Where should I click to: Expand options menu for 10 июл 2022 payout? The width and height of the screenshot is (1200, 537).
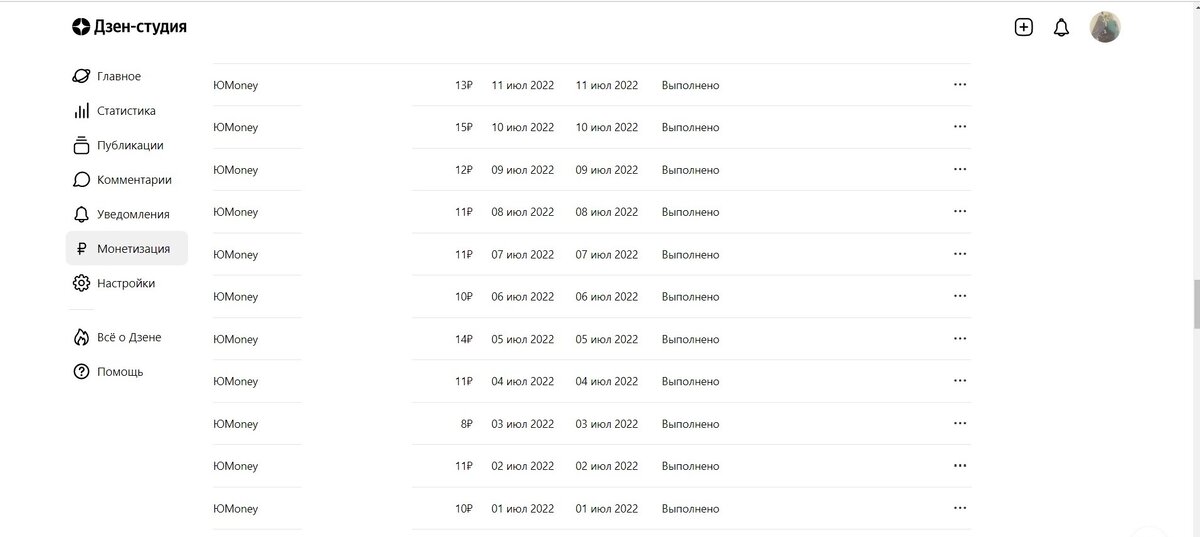pyautogui.click(x=960, y=127)
